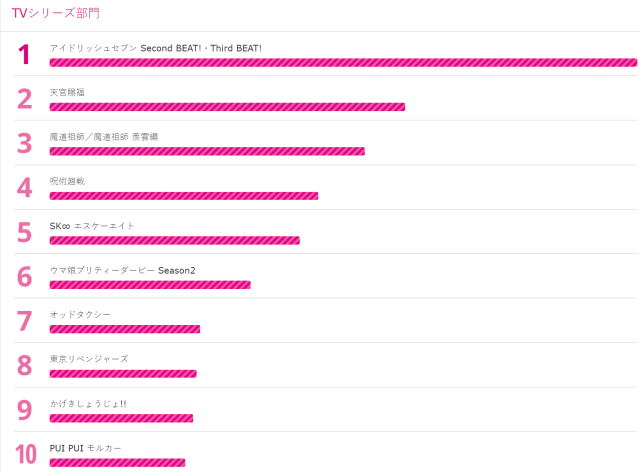Image resolution: width=640 pixels, height=473 pixels.
Task: Click the striped vote bar under アイドリッシュセブン
Action: pyautogui.click(x=343, y=62)
